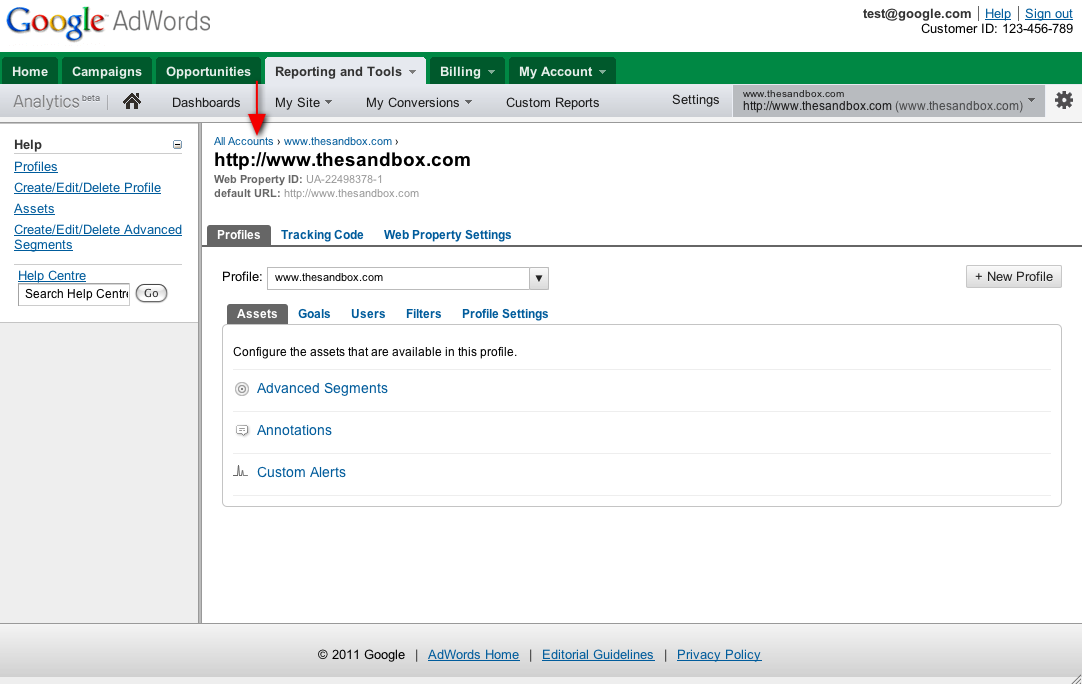Click the test@google.com account email
Image resolution: width=1082 pixels, height=684 pixels.
916,13
